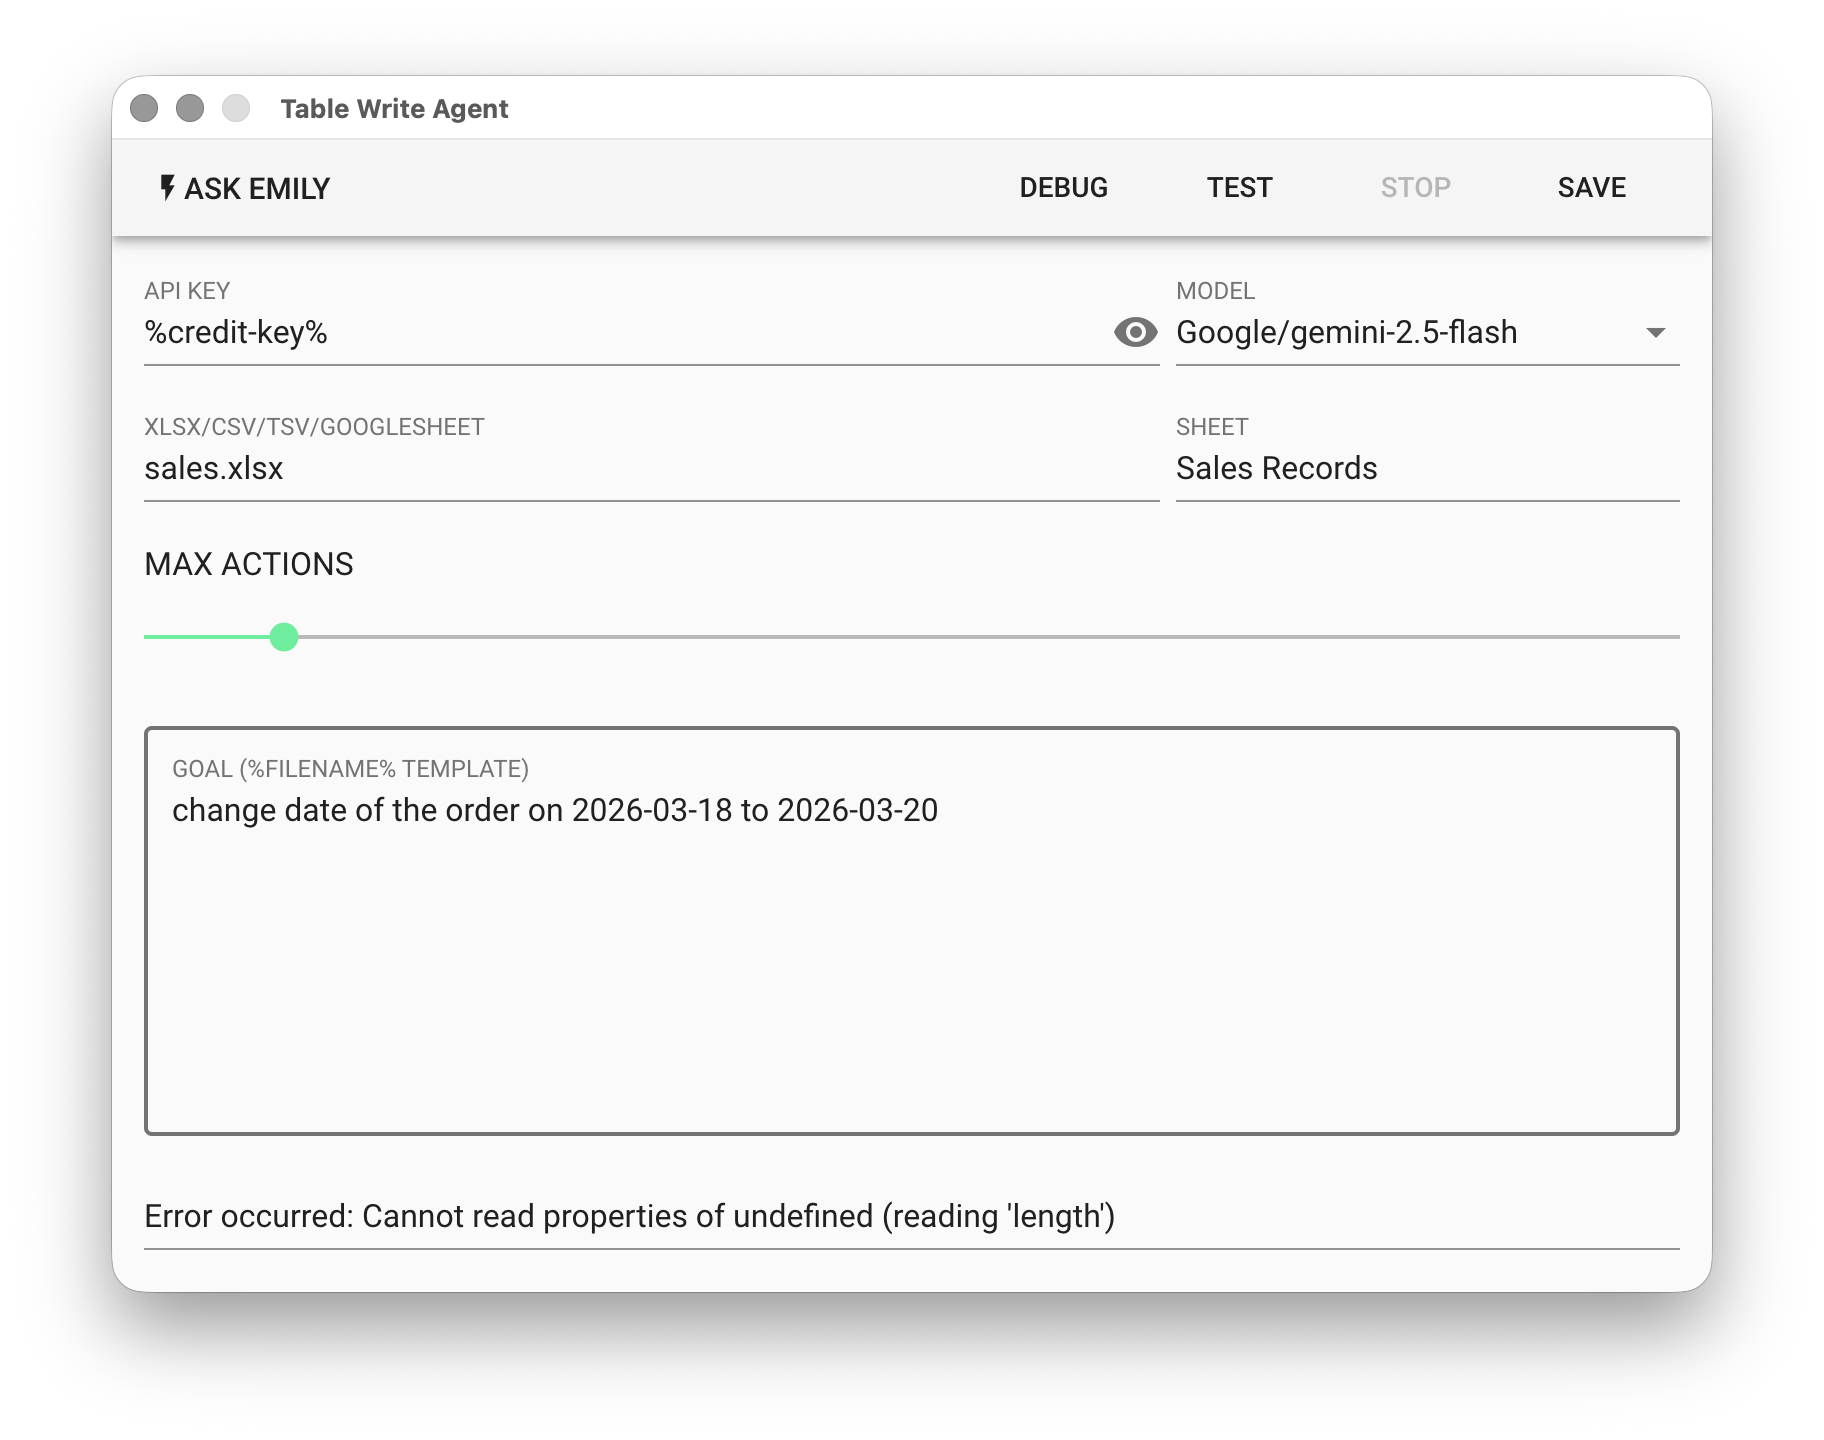Click the green Max Actions slider handle
Image resolution: width=1824 pixels, height=1440 pixels.
click(x=284, y=637)
